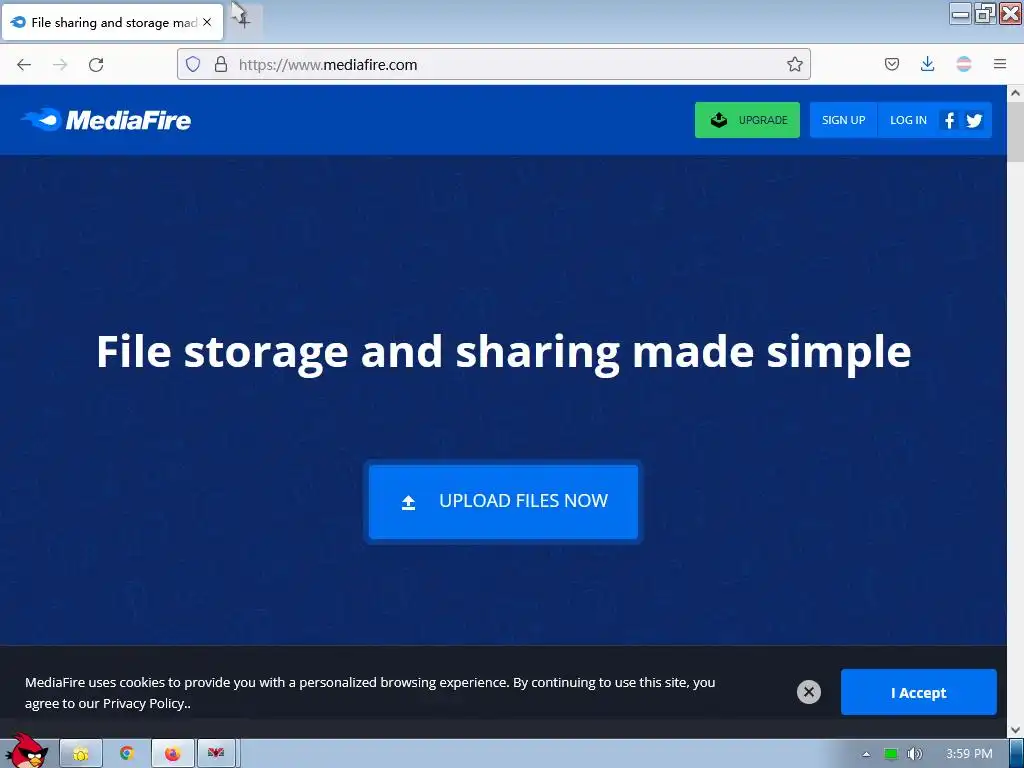Dismiss the cookie banner with the X icon
The width and height of the screenshot is (1024, 768).
pos(808,692)
